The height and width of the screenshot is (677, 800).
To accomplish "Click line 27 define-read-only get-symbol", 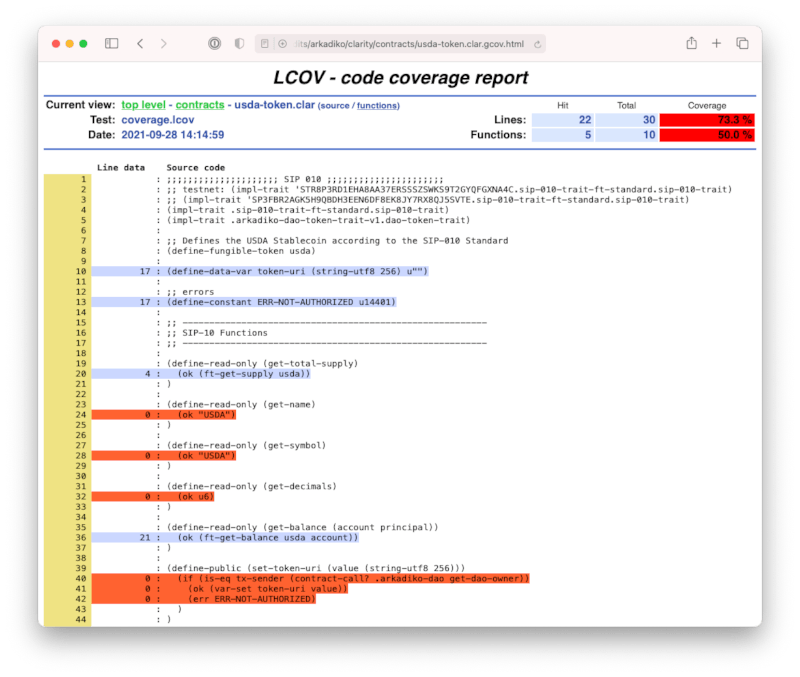I will click(246, 445).
